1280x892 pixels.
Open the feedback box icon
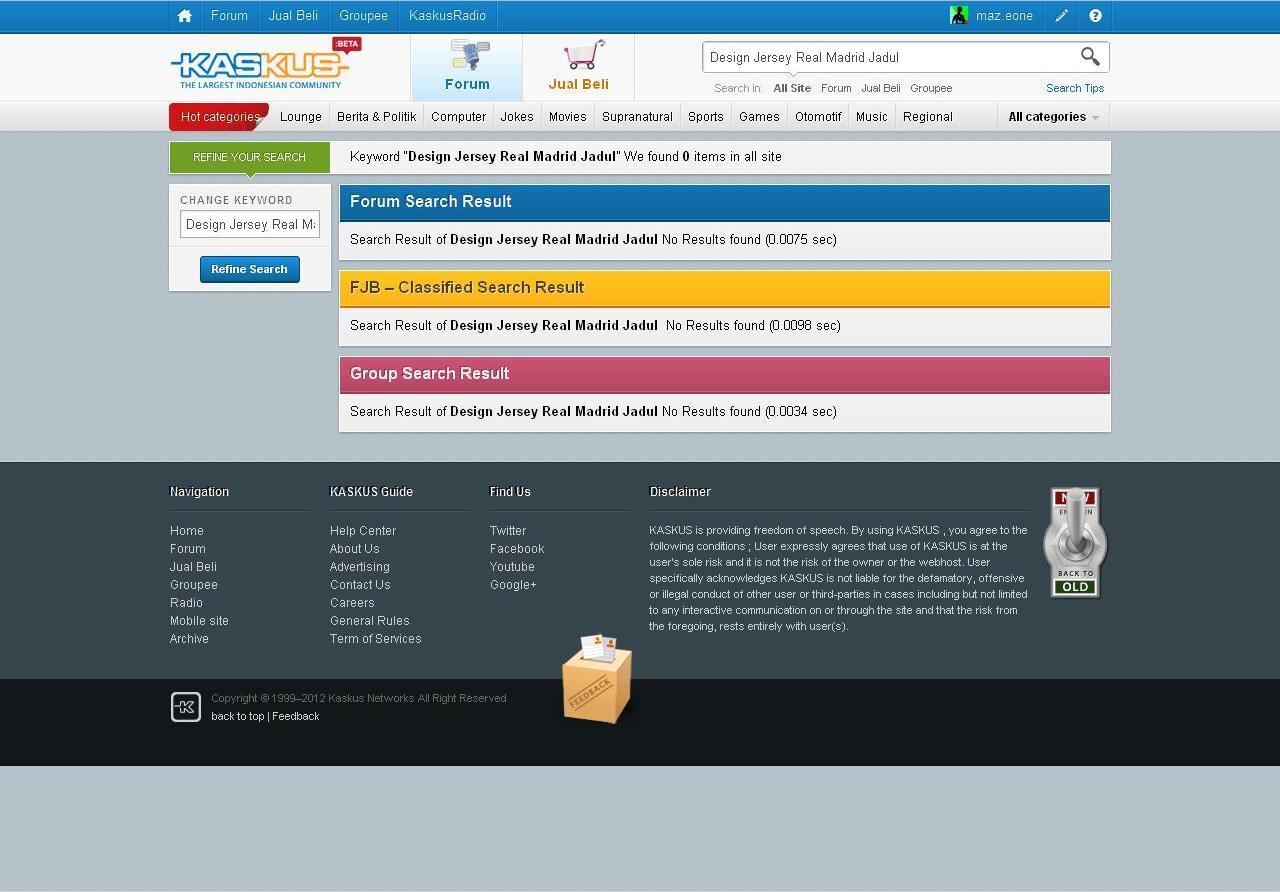click(x=597, y=678)
